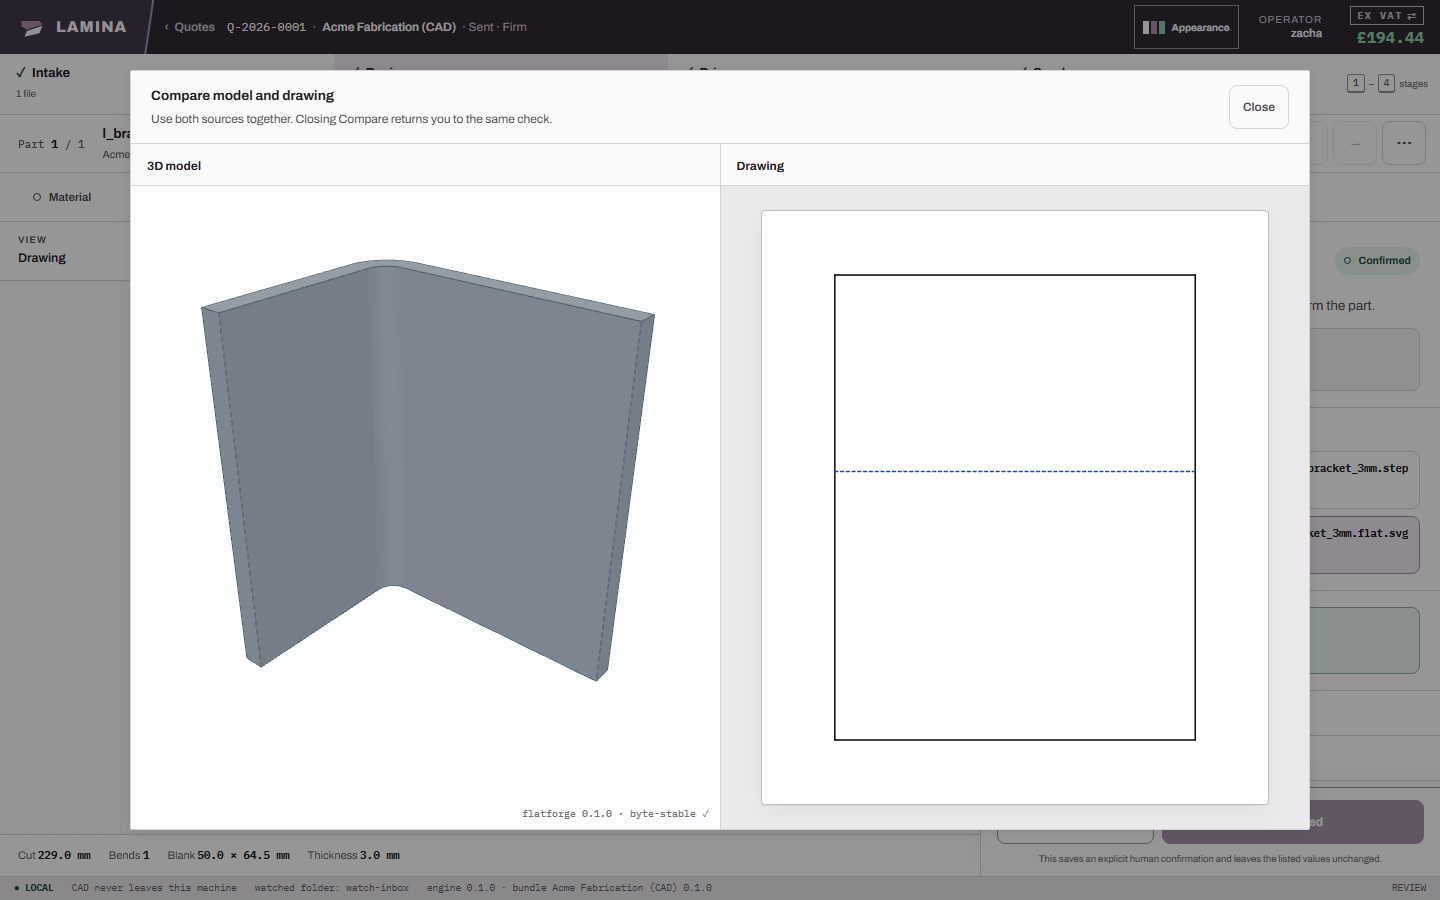Click the quote number Q-2026-0001

point(266,27)
